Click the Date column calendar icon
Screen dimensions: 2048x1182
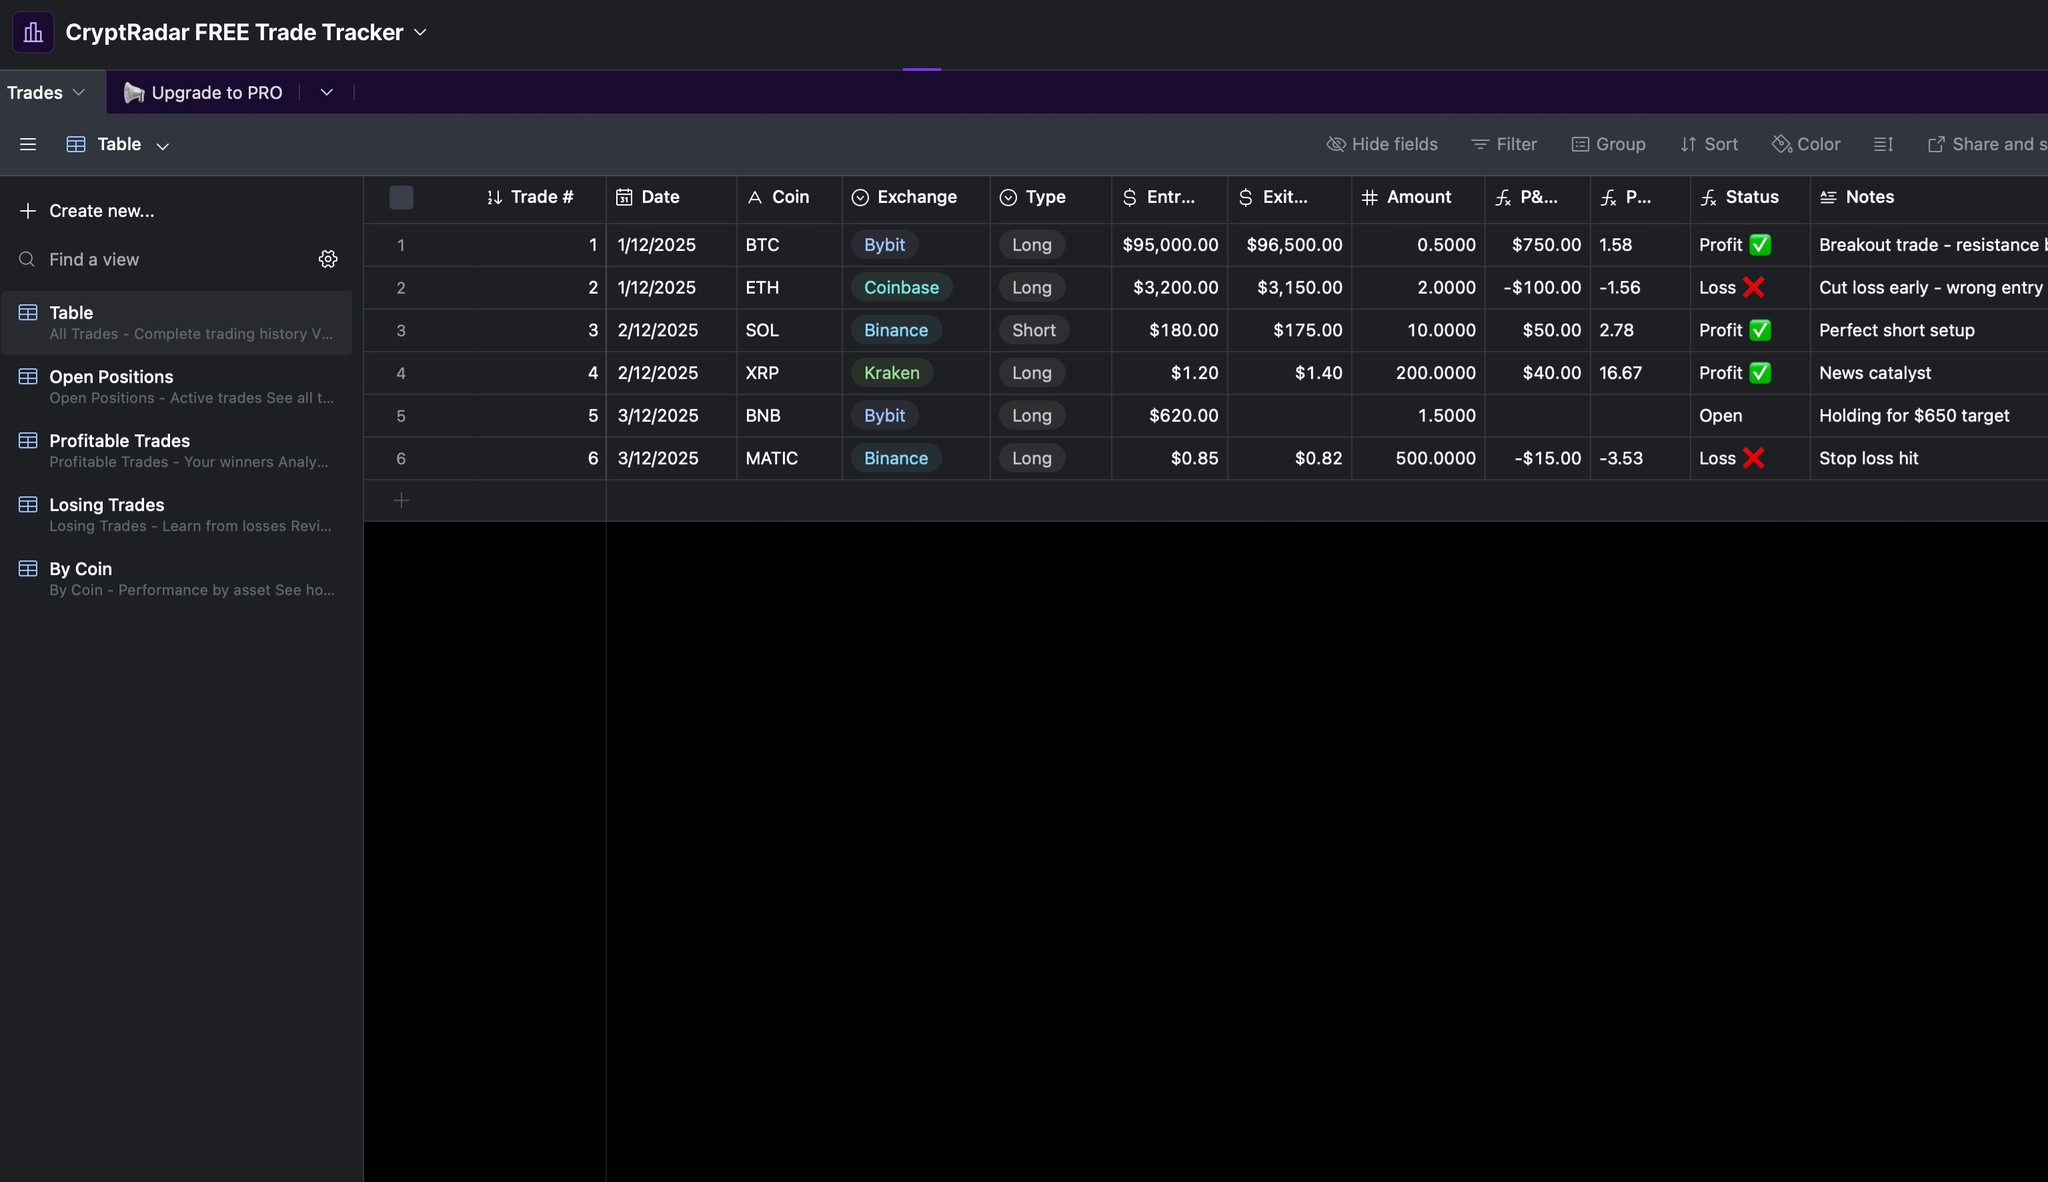(624, 197)
